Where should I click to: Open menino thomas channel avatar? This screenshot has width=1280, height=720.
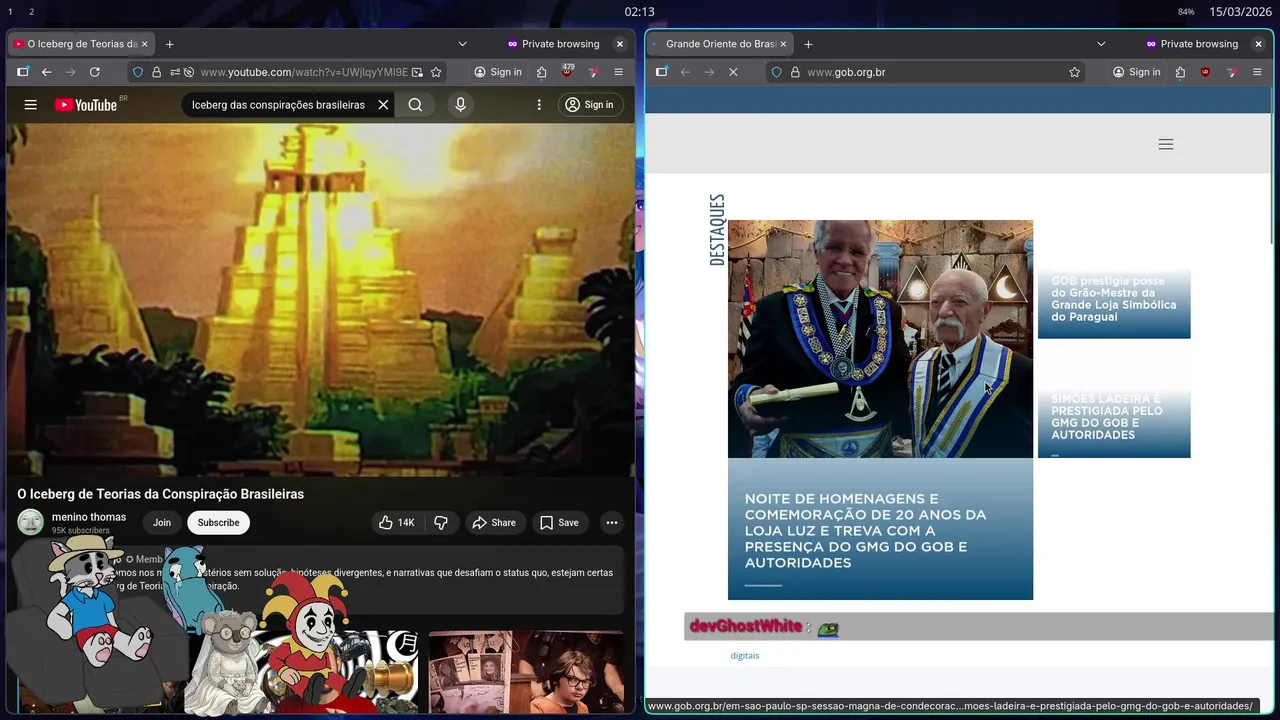point(31,522)
